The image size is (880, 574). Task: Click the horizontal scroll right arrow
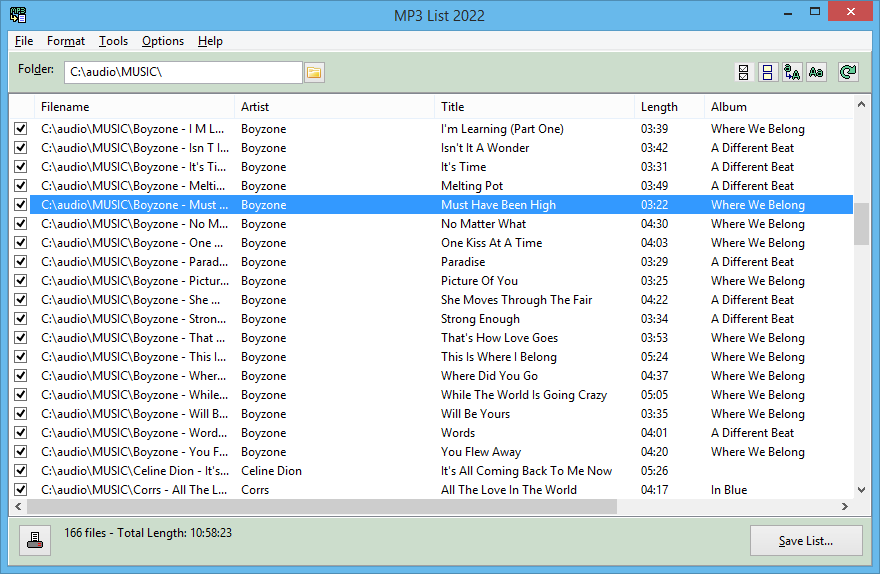tap(845, 507)
